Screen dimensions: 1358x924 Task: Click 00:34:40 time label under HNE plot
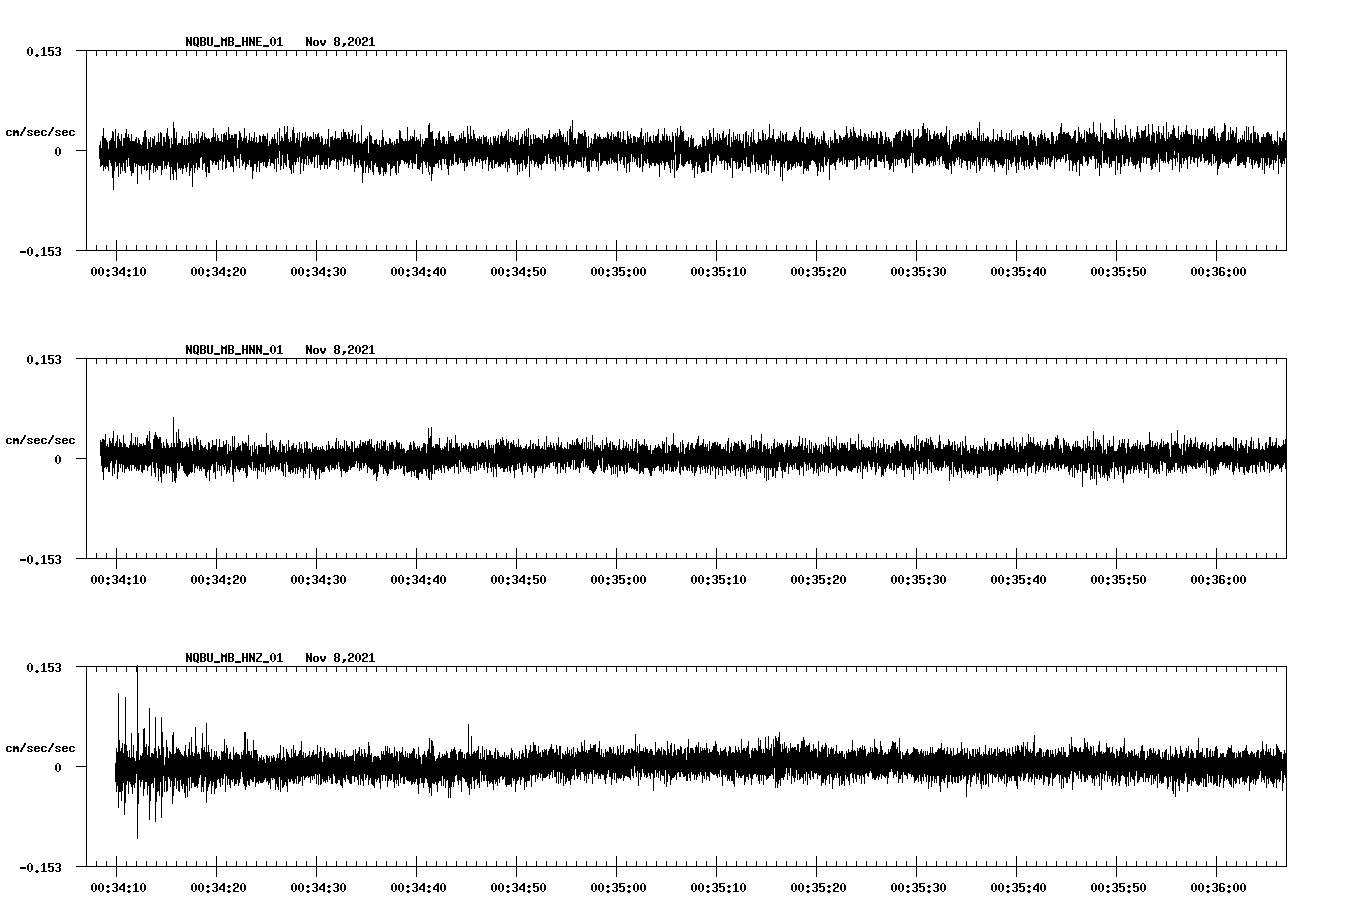(418, 272)
